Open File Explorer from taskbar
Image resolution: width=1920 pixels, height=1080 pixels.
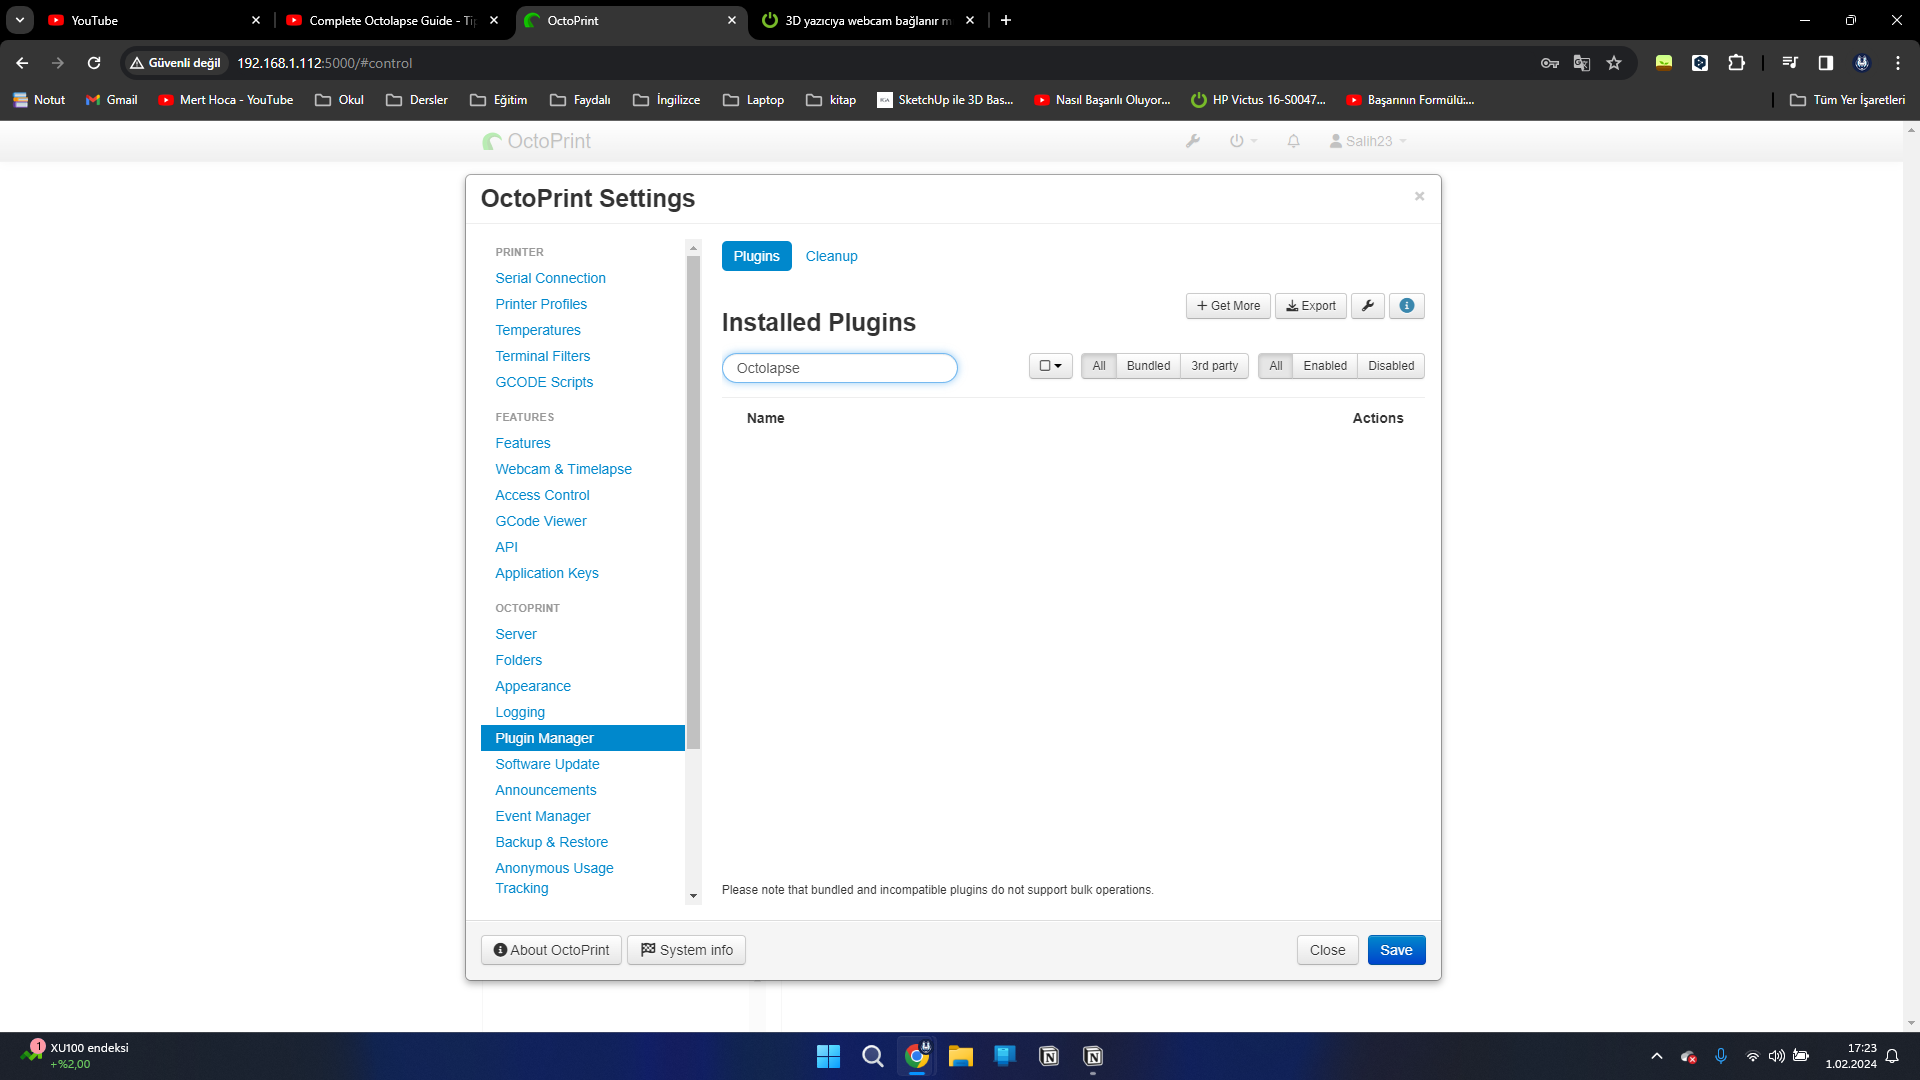960,1056
